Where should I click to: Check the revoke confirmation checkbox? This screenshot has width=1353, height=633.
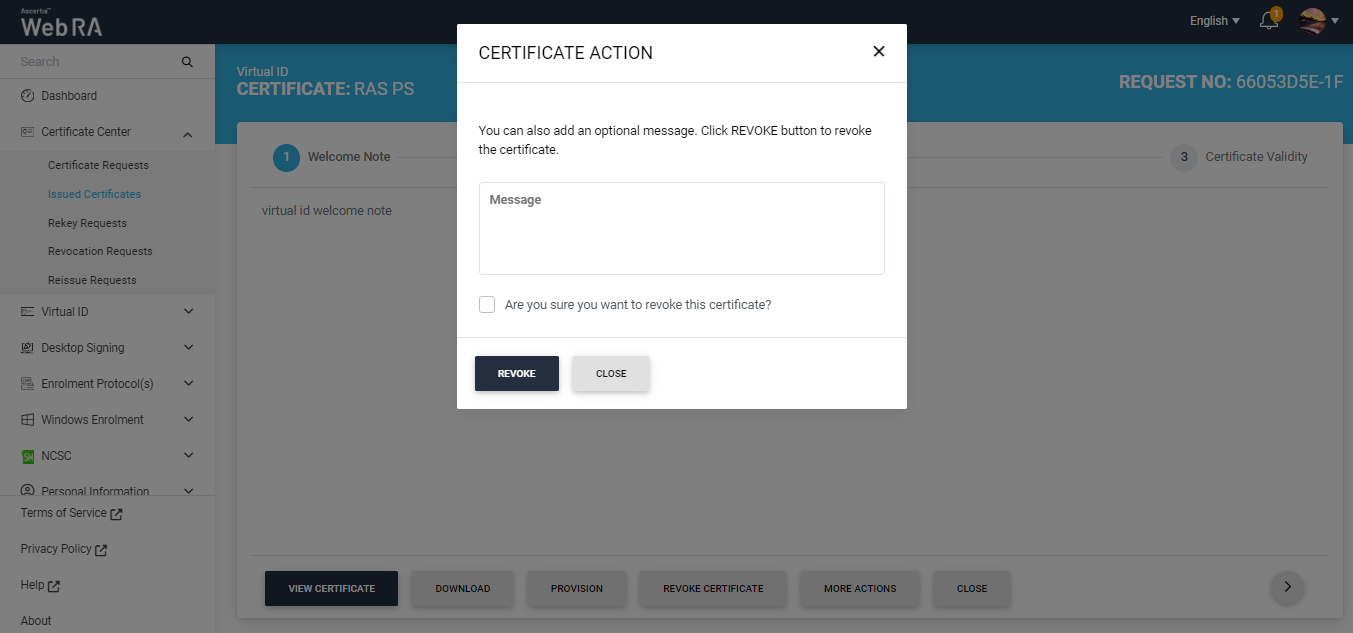487,305
